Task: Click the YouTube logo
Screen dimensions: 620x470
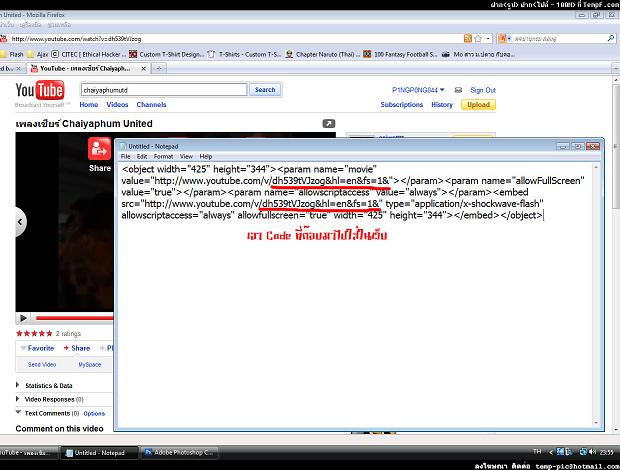Action: [x=40, y=90]
